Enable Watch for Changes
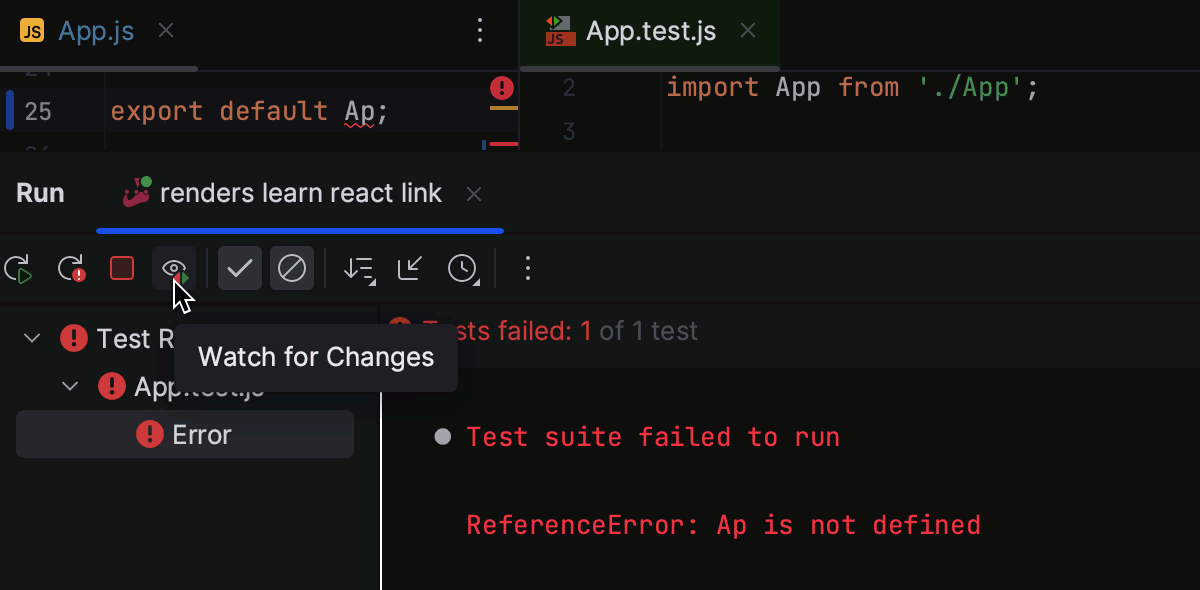1200x590 pixels. tap(173, 268)
